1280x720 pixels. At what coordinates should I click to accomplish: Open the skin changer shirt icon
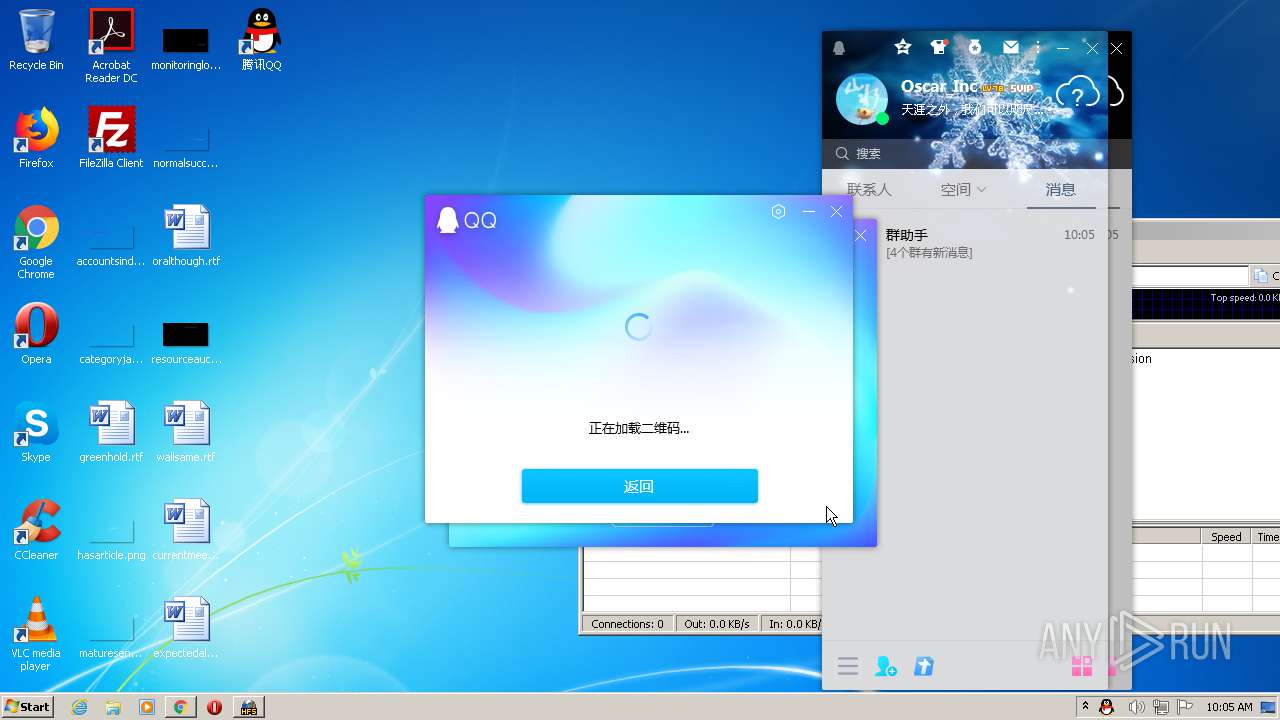pos(938,47)
